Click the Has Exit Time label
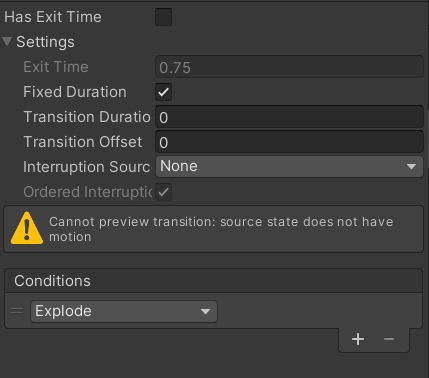This screenshot has width=429, height=378. coord(53,17)
